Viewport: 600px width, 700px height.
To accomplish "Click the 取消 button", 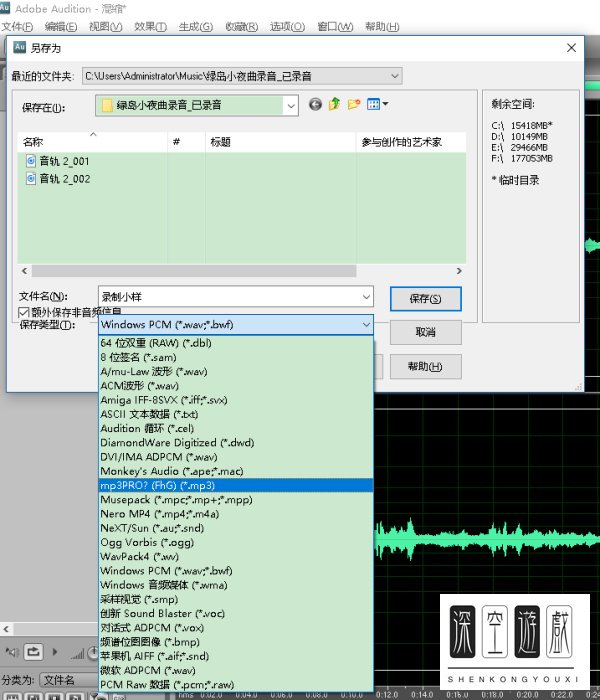I will coord(425,332).
